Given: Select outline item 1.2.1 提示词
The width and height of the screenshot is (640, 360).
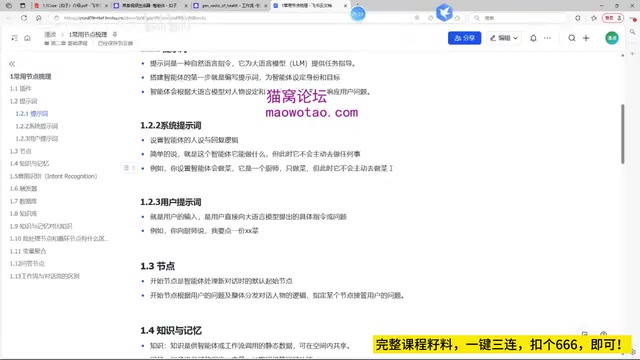Looking at the screenshot, I should point(32,113).
